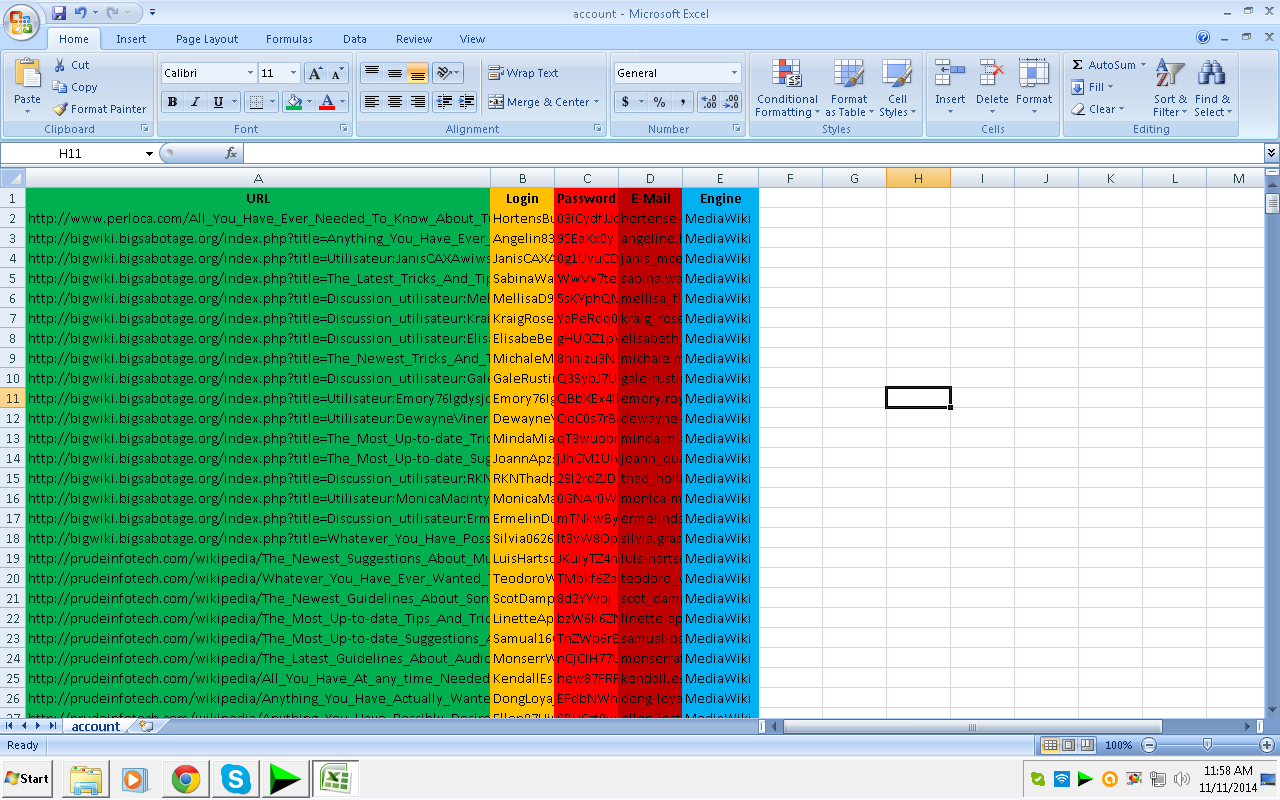Save the workbook from Quick Access Toolbar
Image resolution: width=1280 pixels, height=800 pixels.
coord(59,13)
